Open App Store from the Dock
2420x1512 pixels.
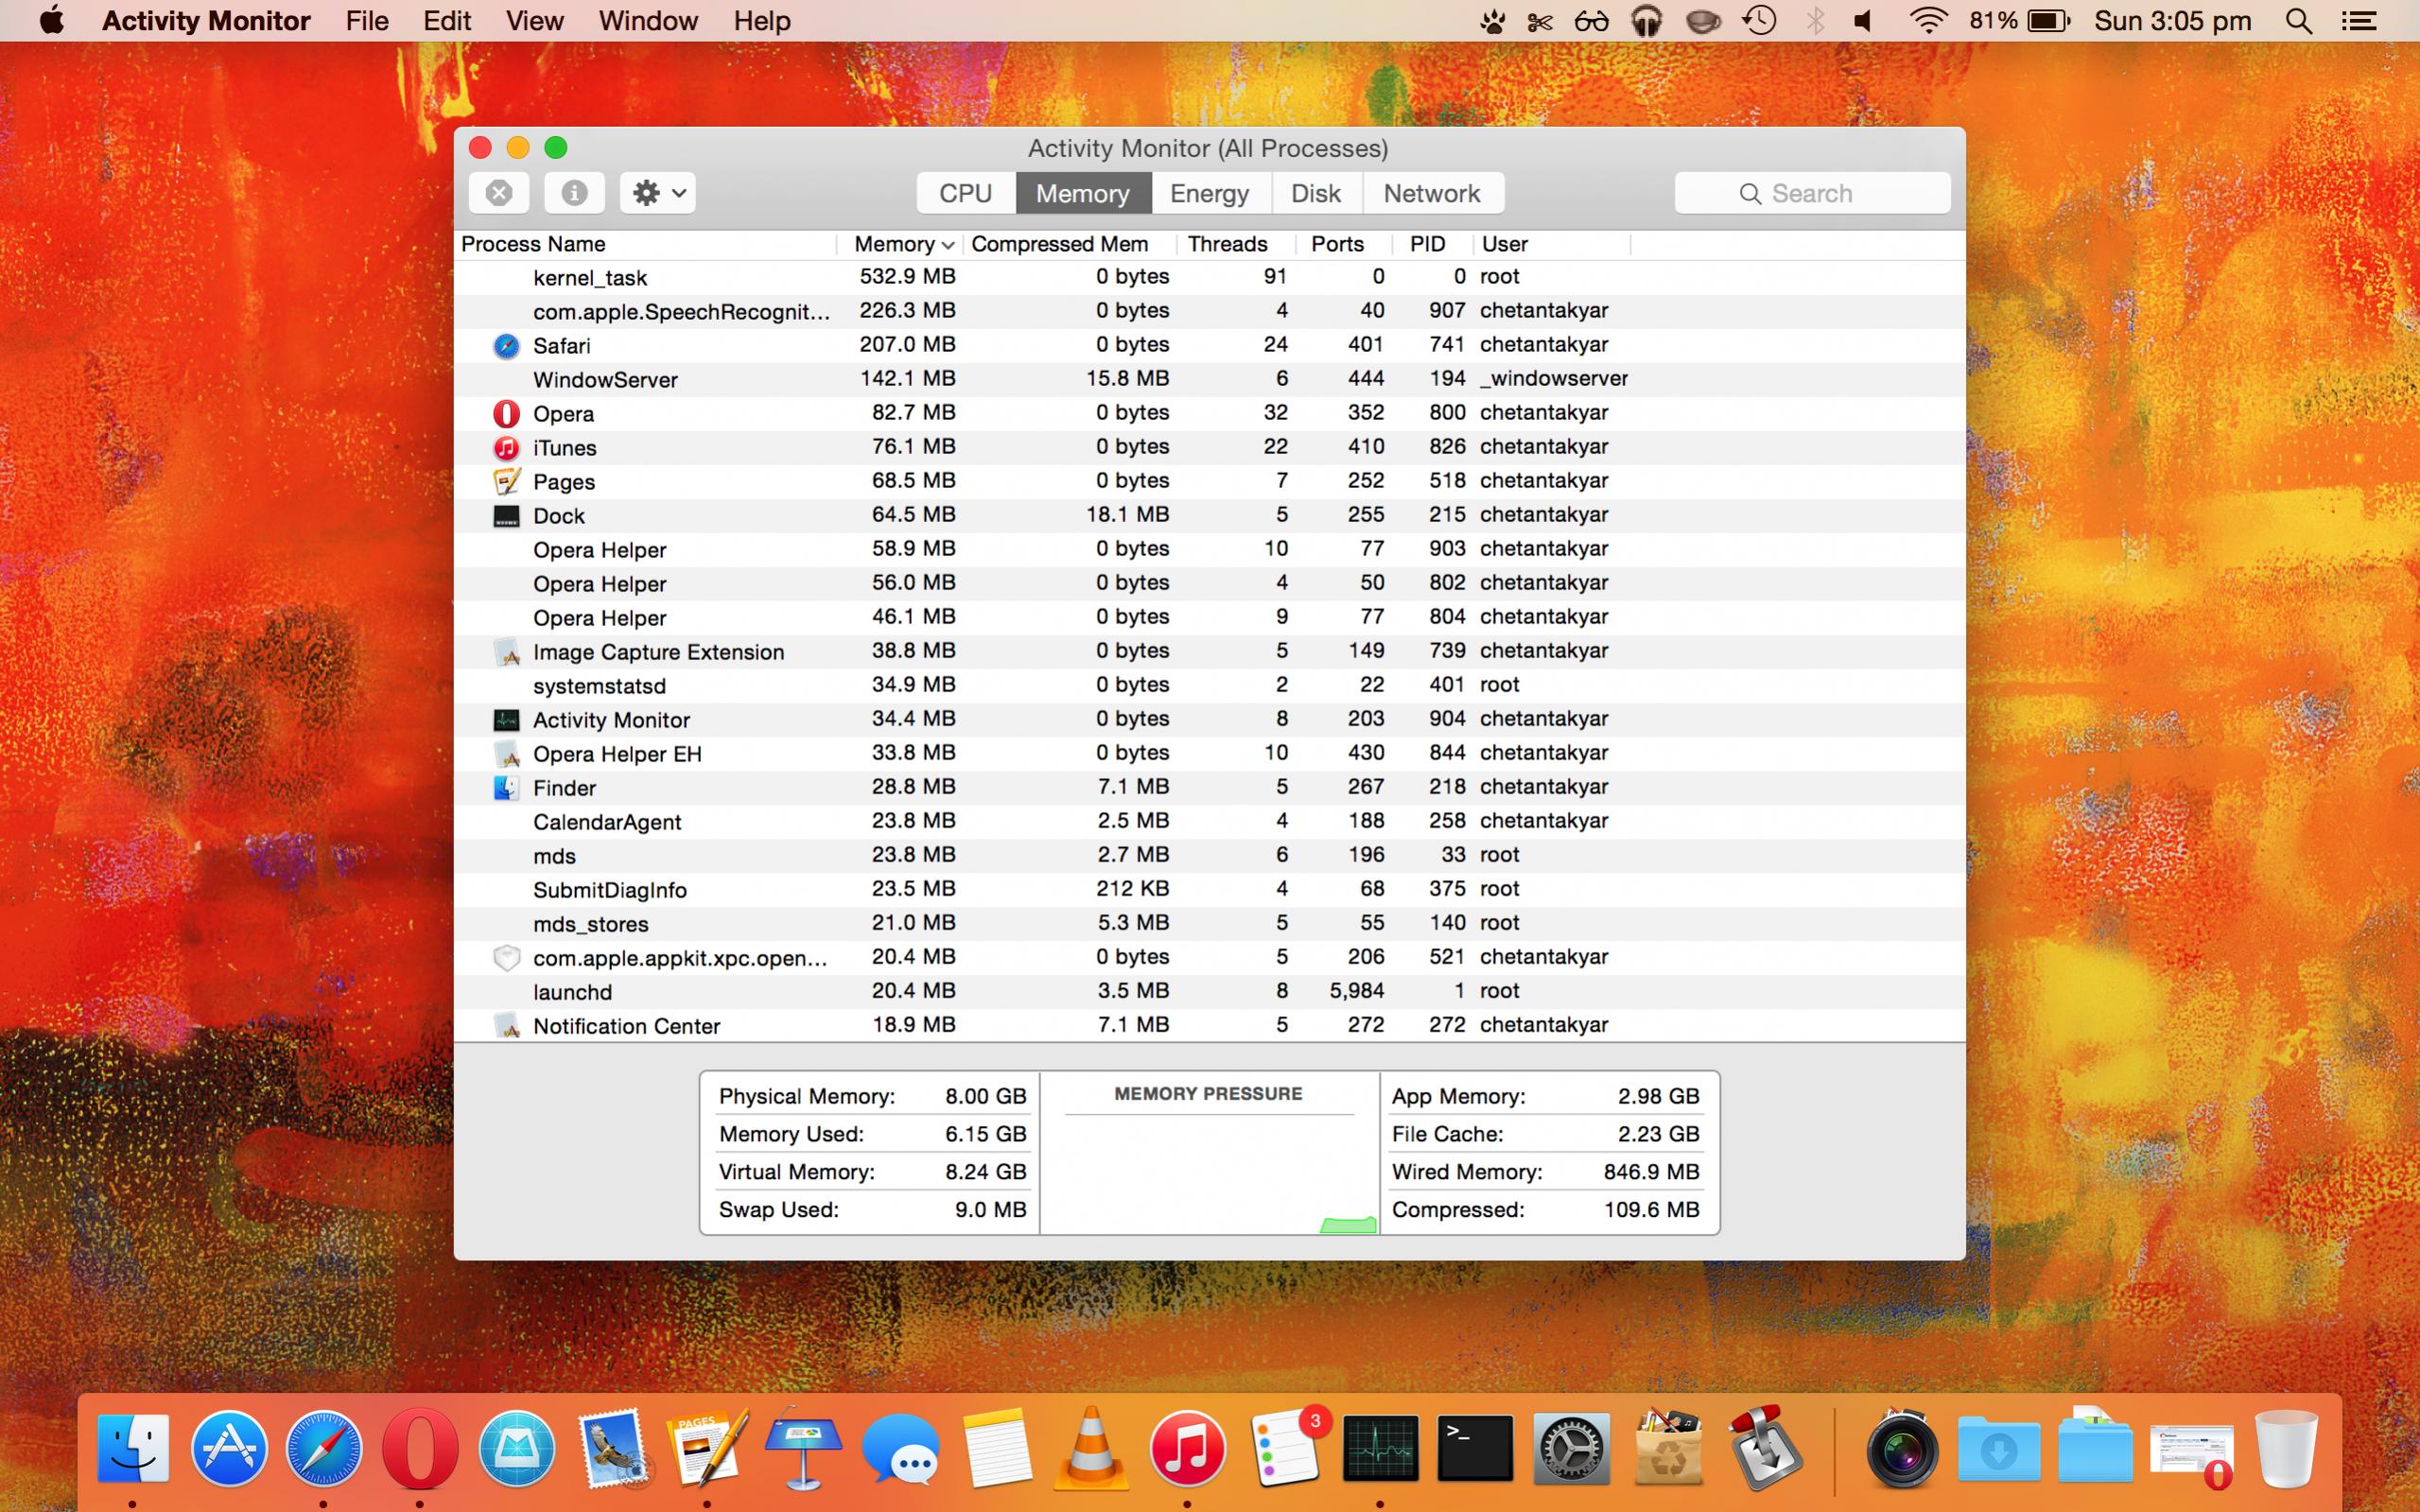coord(229,1447)
